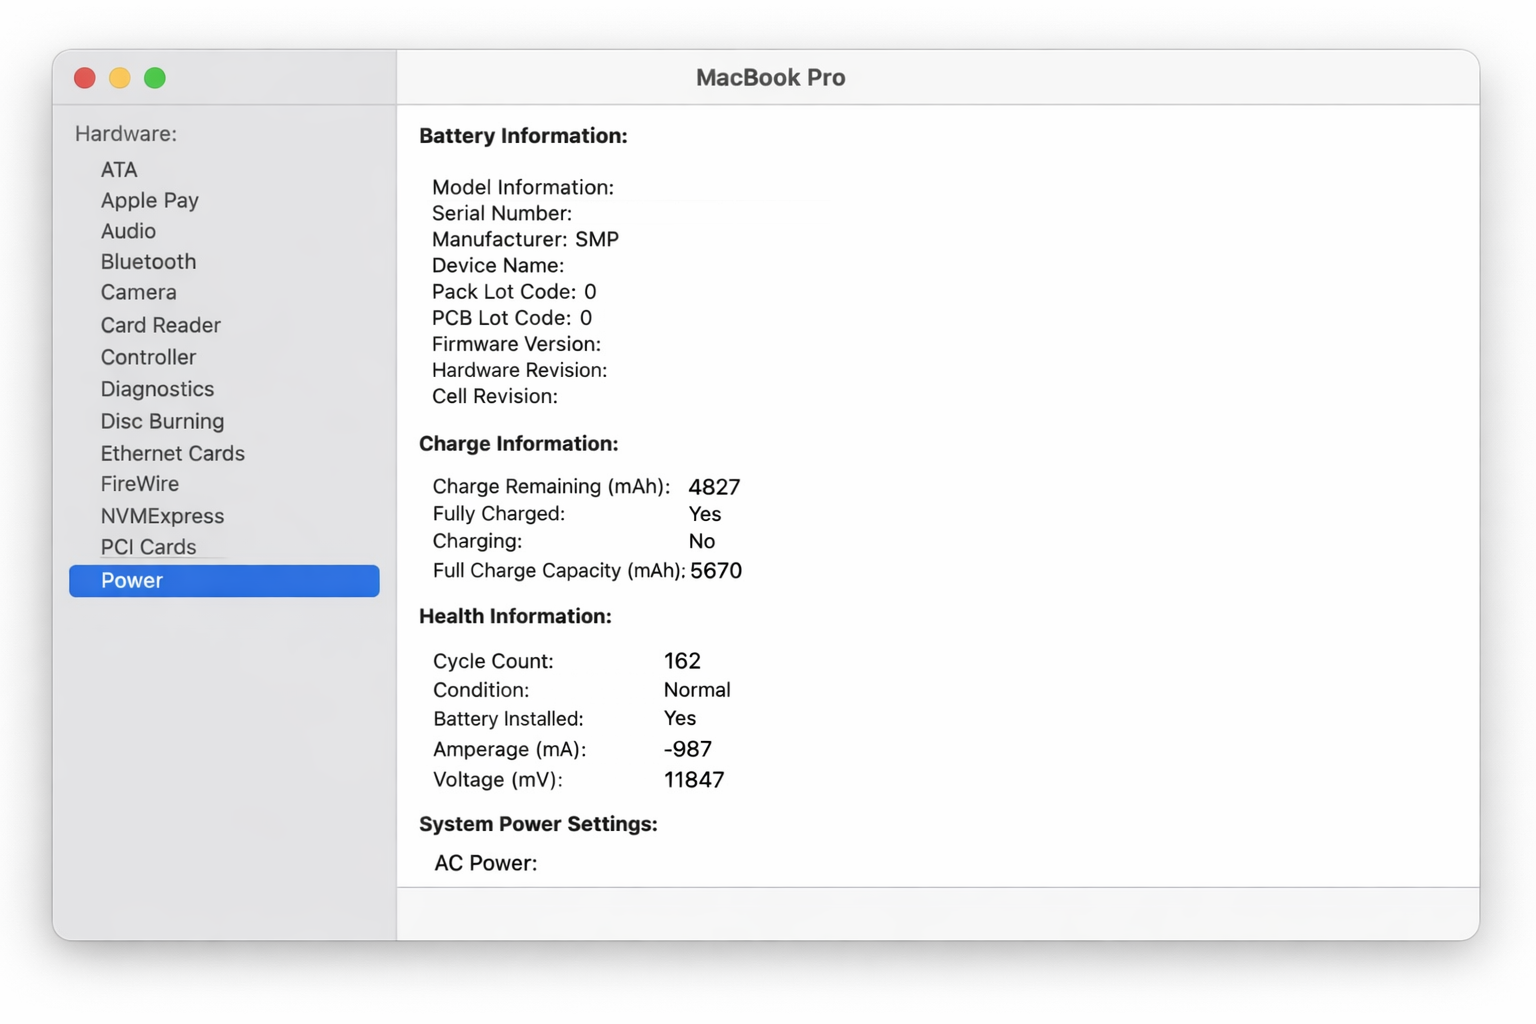Click the Battery Information heading
Image resolution: width=1536 pixels, height=1024 pixels.
coord(523,136)
